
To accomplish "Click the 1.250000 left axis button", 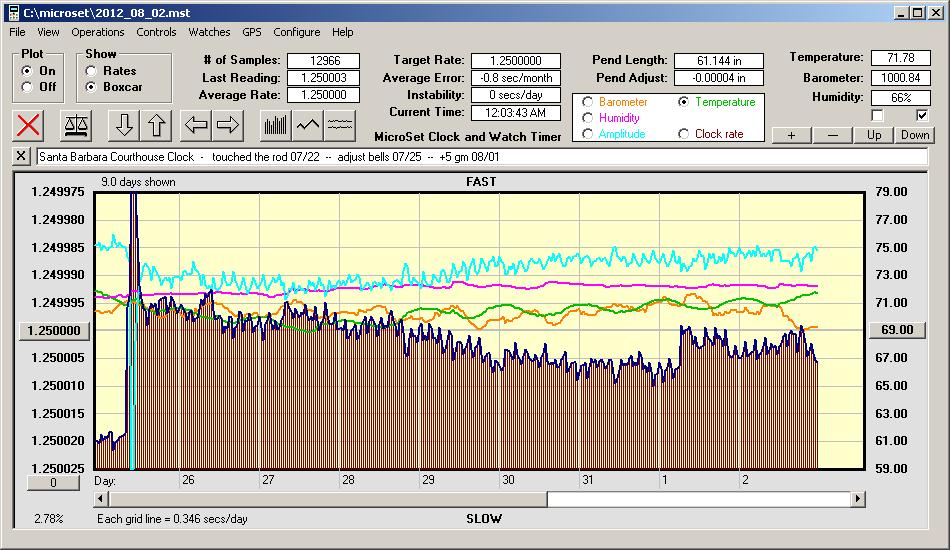I will [x=55, y=331].
